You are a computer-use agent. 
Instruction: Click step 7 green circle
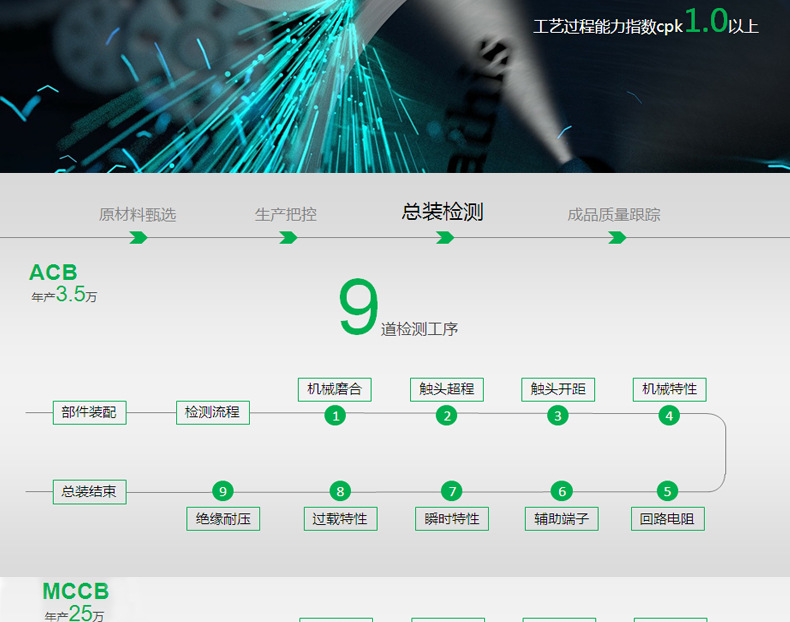tap(452, 491)
